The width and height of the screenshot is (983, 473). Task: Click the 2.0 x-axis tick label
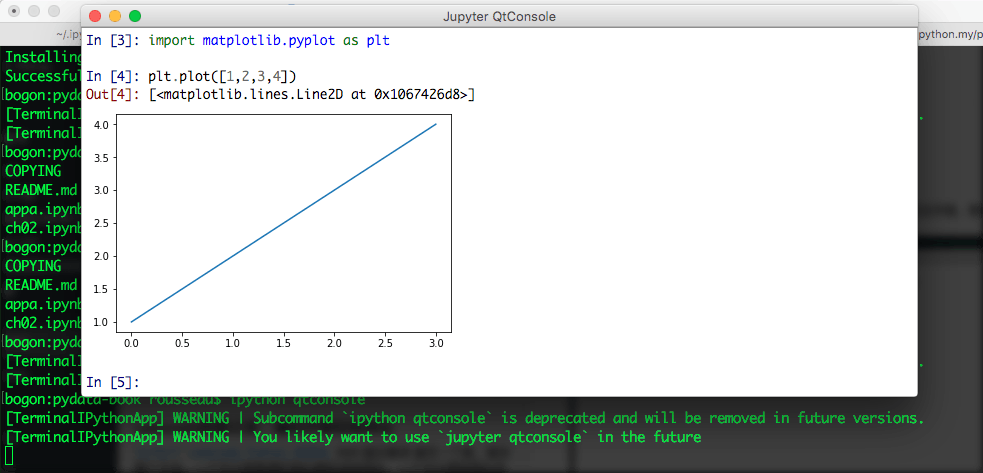(334, 344)
